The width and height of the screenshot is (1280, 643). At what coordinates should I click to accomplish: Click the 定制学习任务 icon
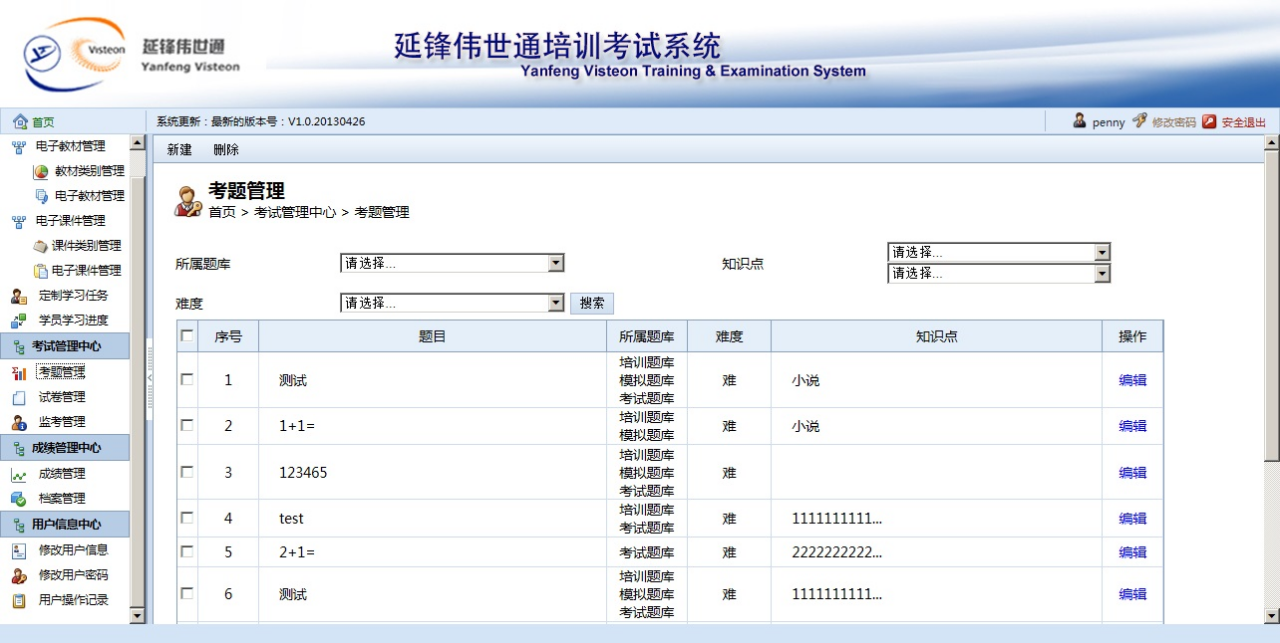point(18,296)
